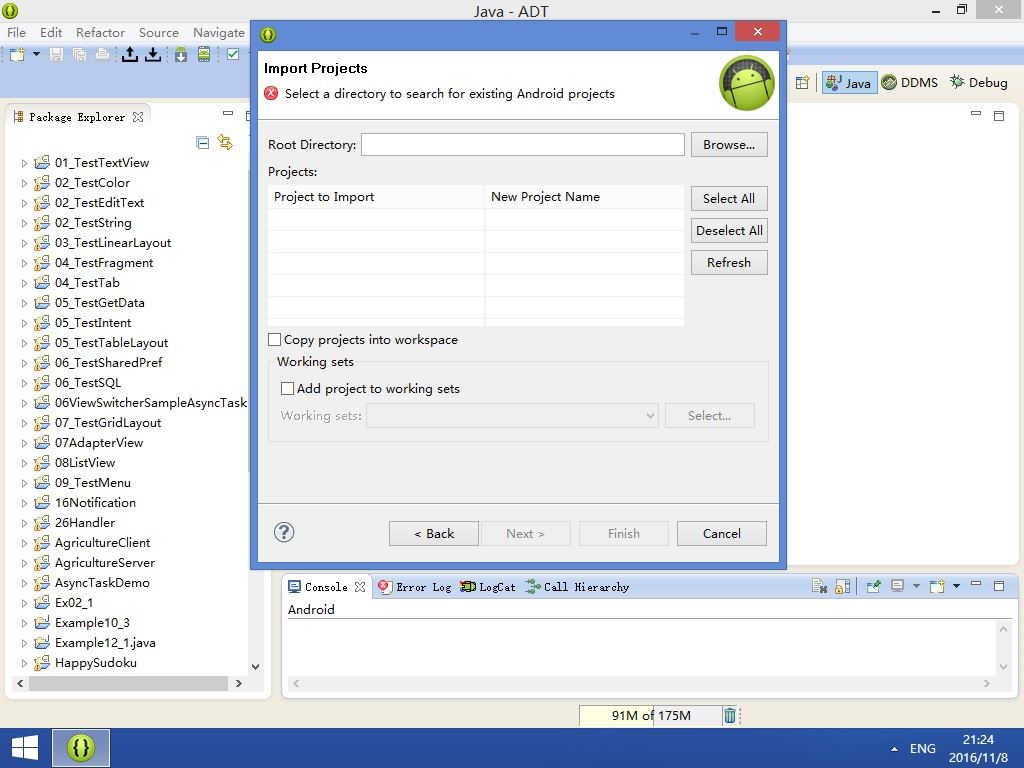The image size is (1024, 768).
Task: Click the Example10_3 project folder icon
Action: pos(42,622)
